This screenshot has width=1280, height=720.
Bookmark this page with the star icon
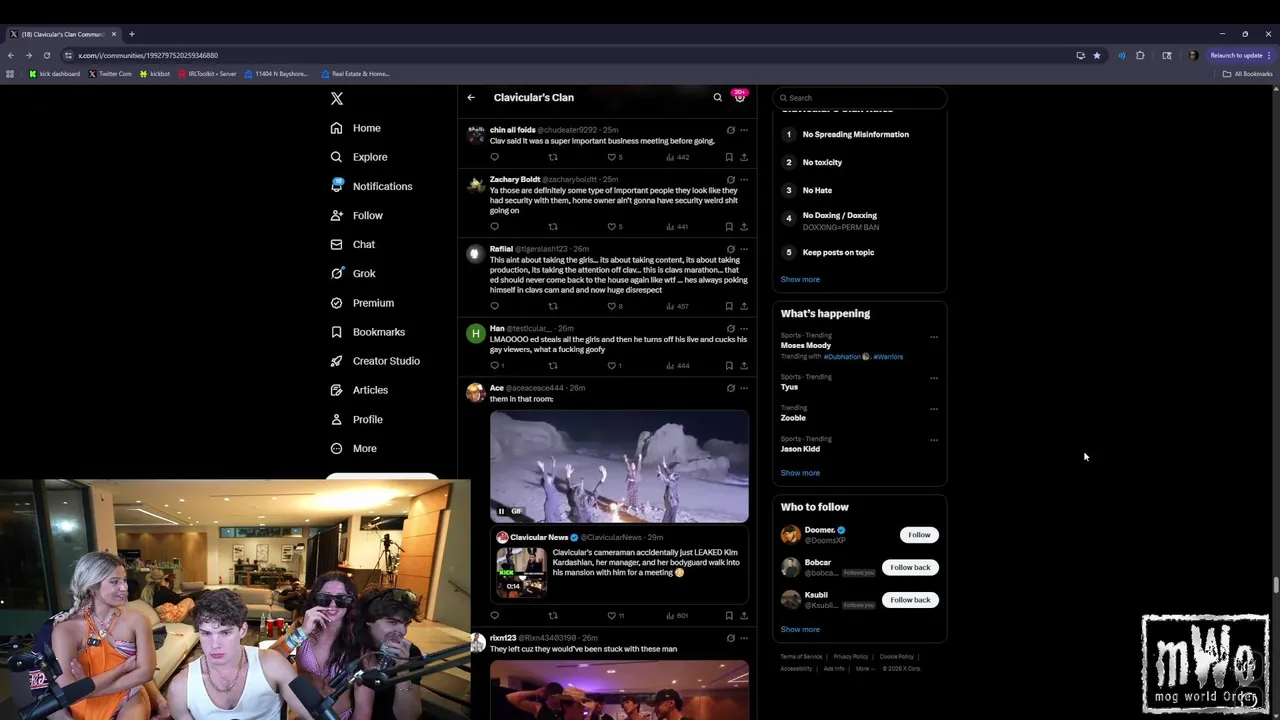click(x=1097, y=55)
